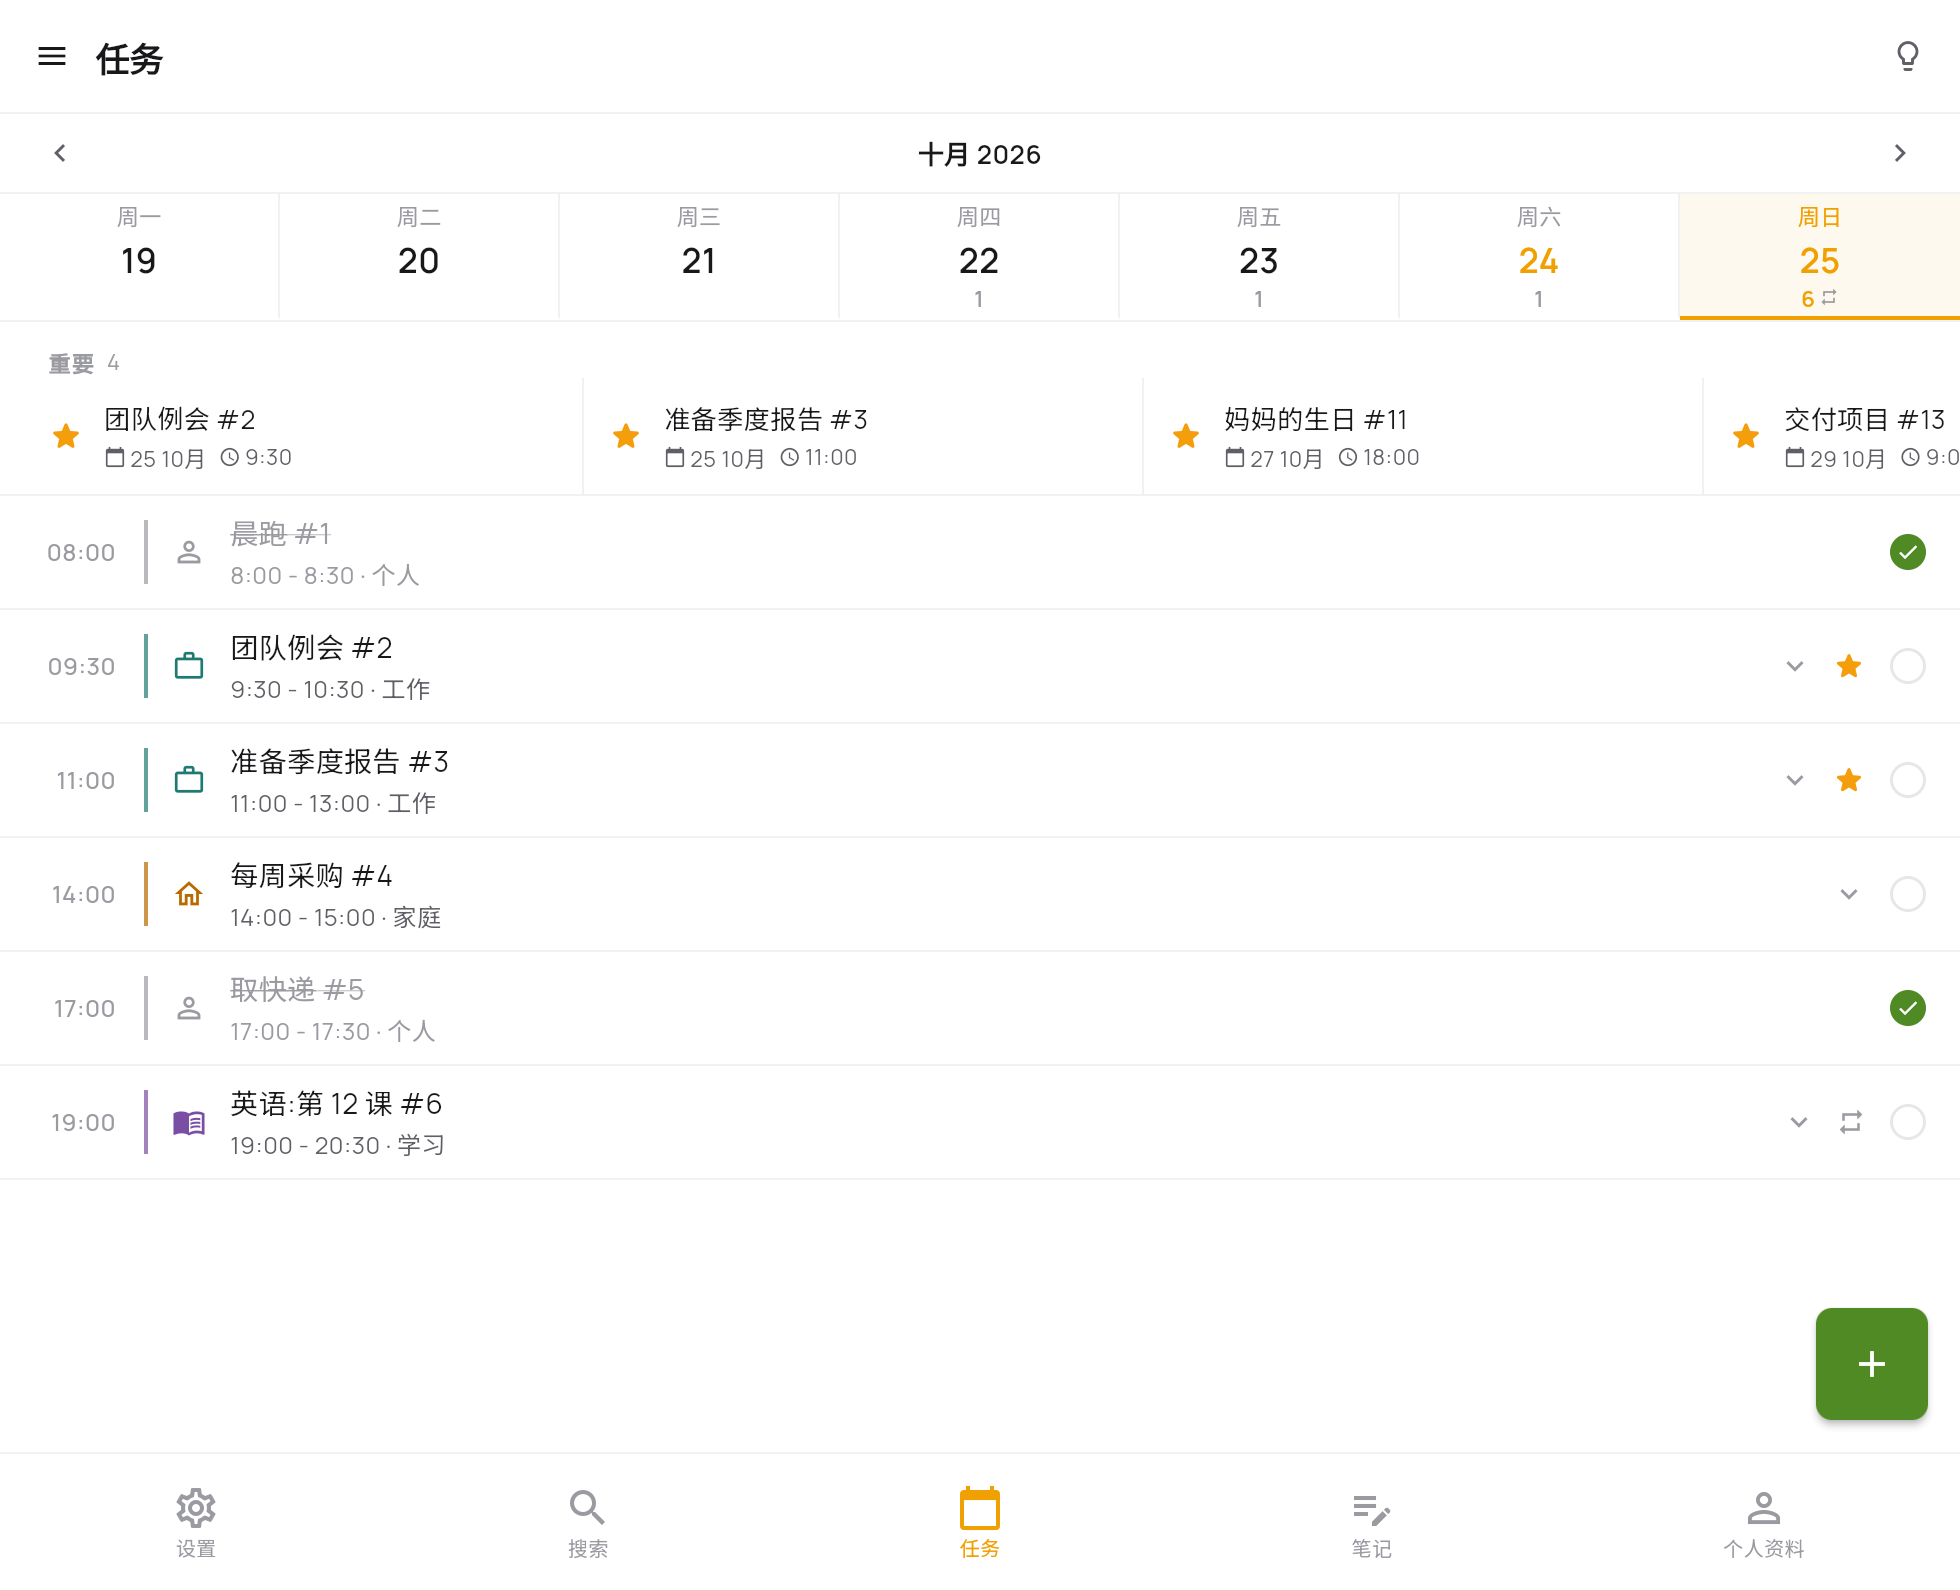
Task: Uncheck completed task 取快递 #5
Action: pyautogui.click(x=1908, y=1008)
